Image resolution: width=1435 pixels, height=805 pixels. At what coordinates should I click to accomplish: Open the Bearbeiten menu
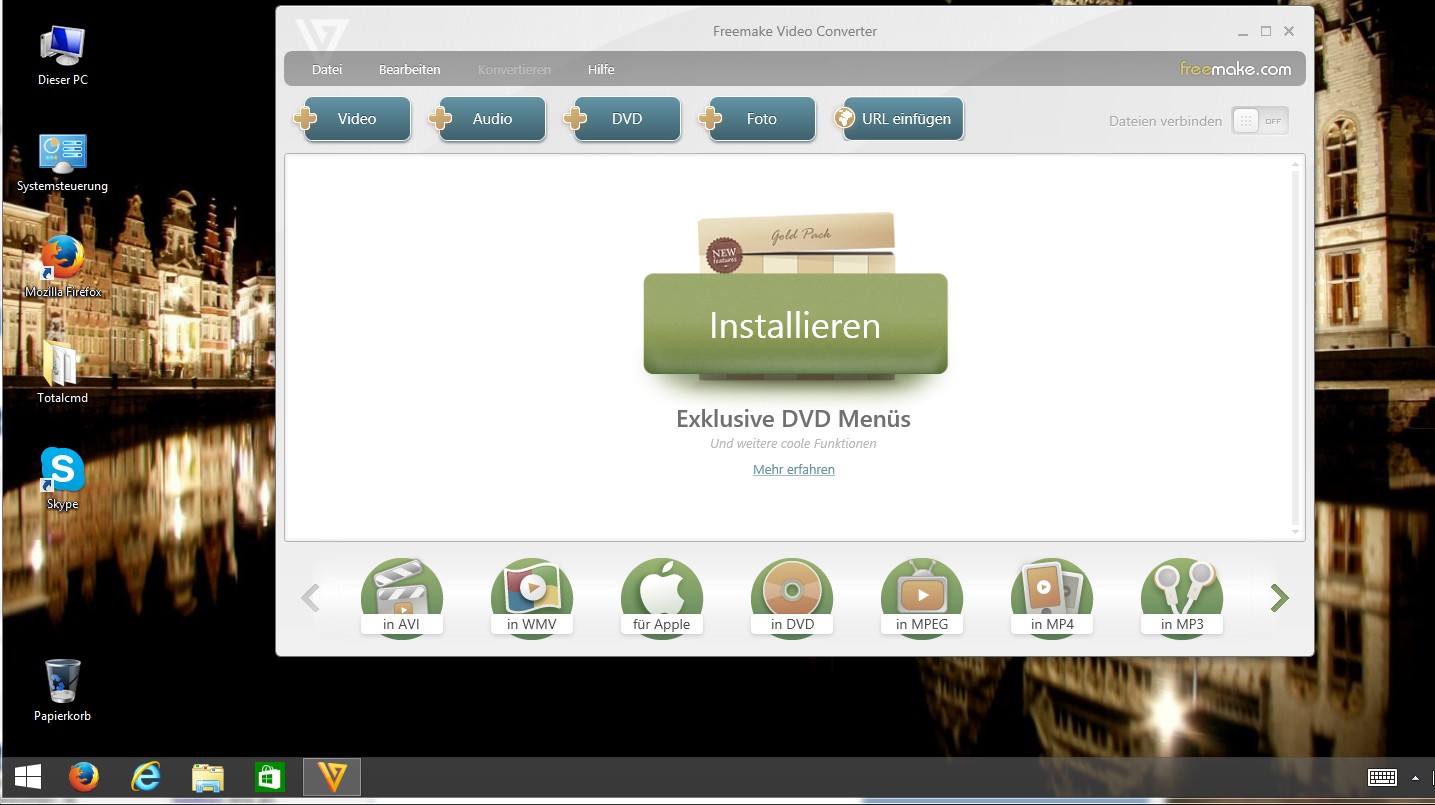[x=409, y=70]
